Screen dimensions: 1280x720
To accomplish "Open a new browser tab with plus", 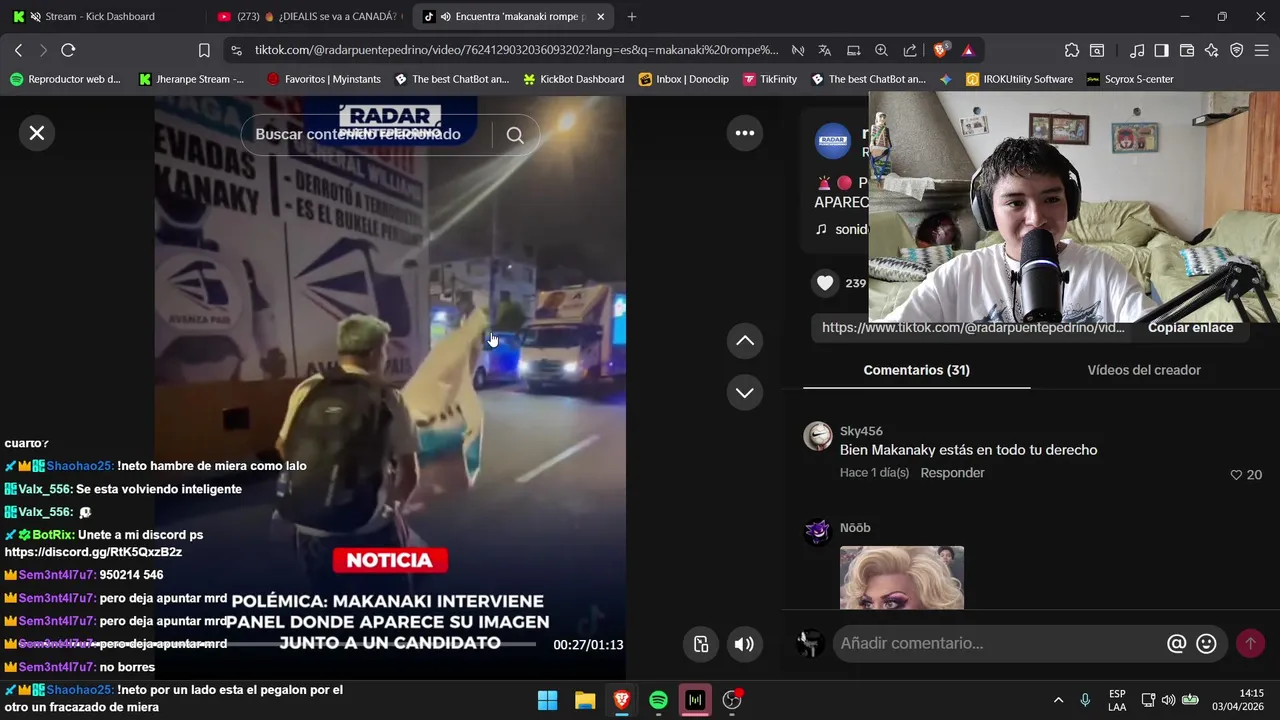I will 632,17.
